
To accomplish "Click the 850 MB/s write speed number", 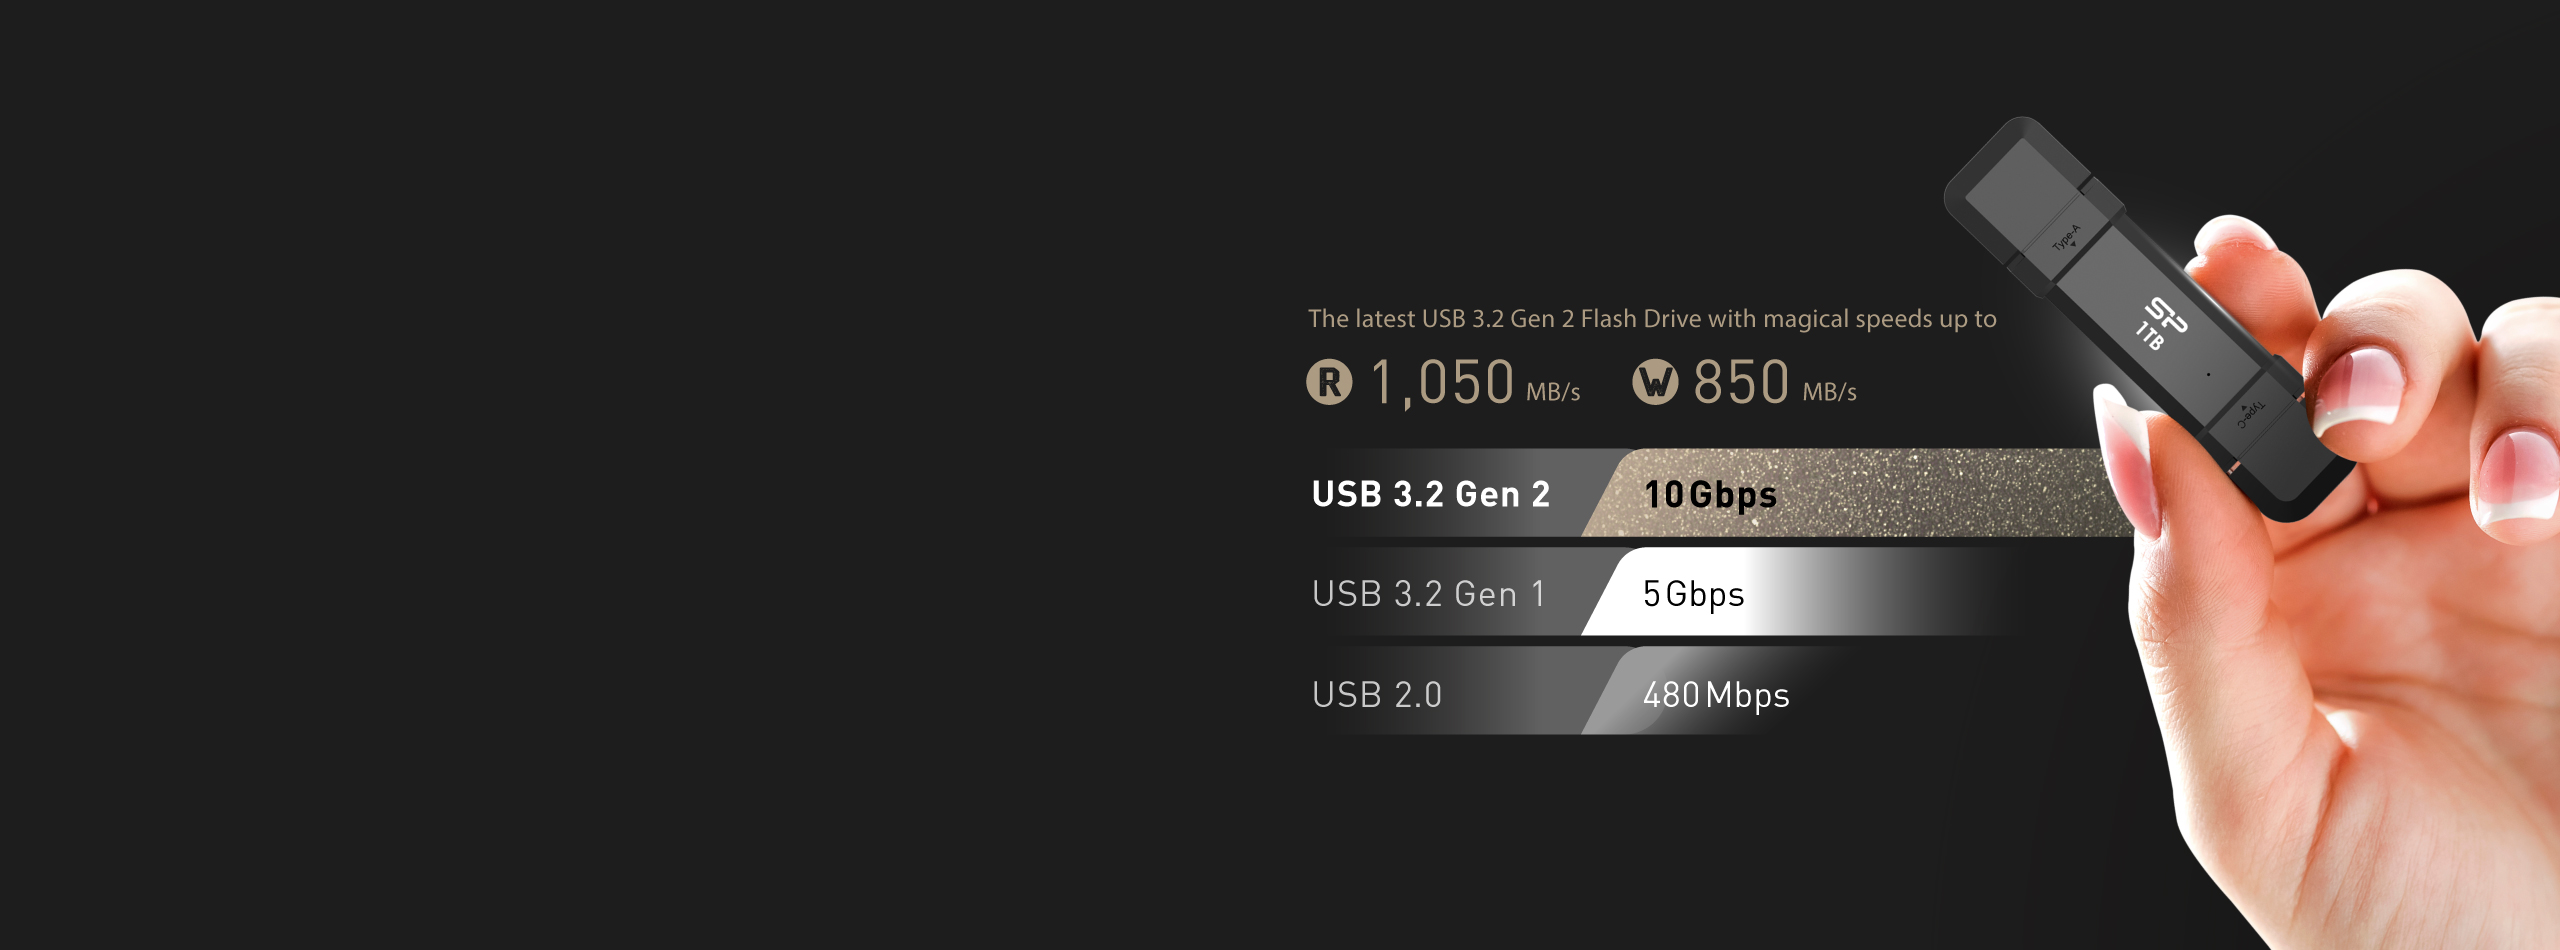I will tap(1740, 383).
